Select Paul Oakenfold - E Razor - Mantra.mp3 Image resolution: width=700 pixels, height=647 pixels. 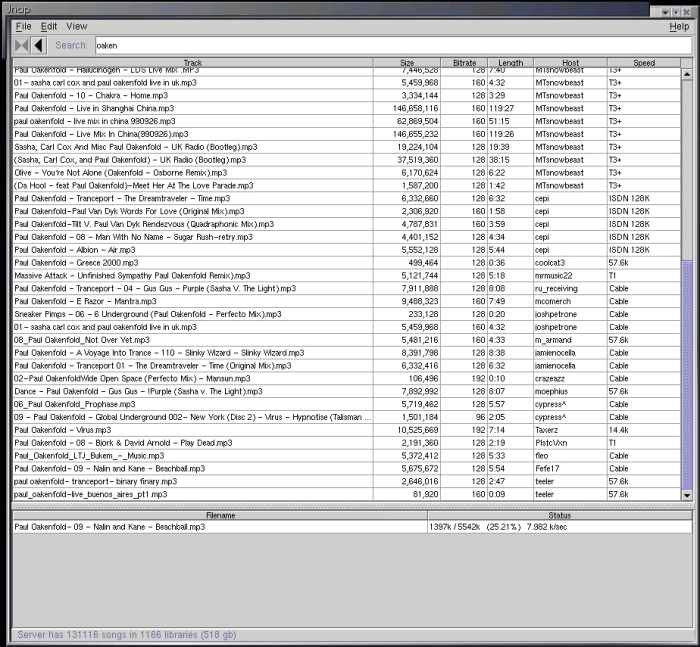click(347, 302)
